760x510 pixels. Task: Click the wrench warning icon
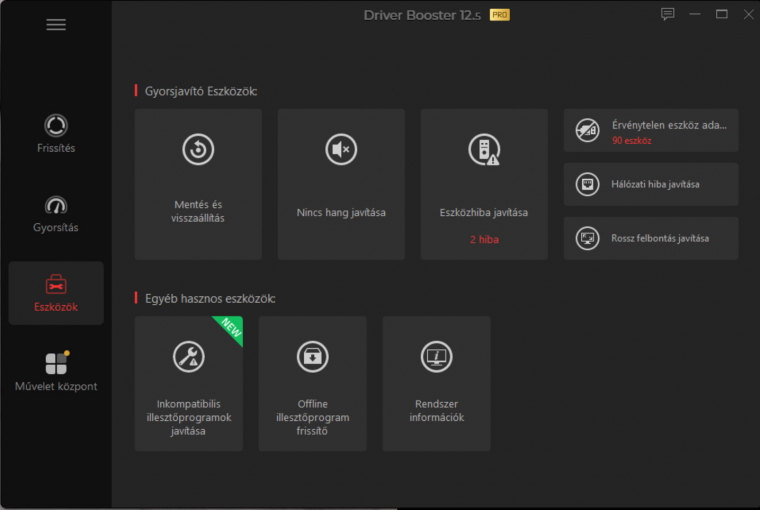pyautogui.click(x=189, y=357)
